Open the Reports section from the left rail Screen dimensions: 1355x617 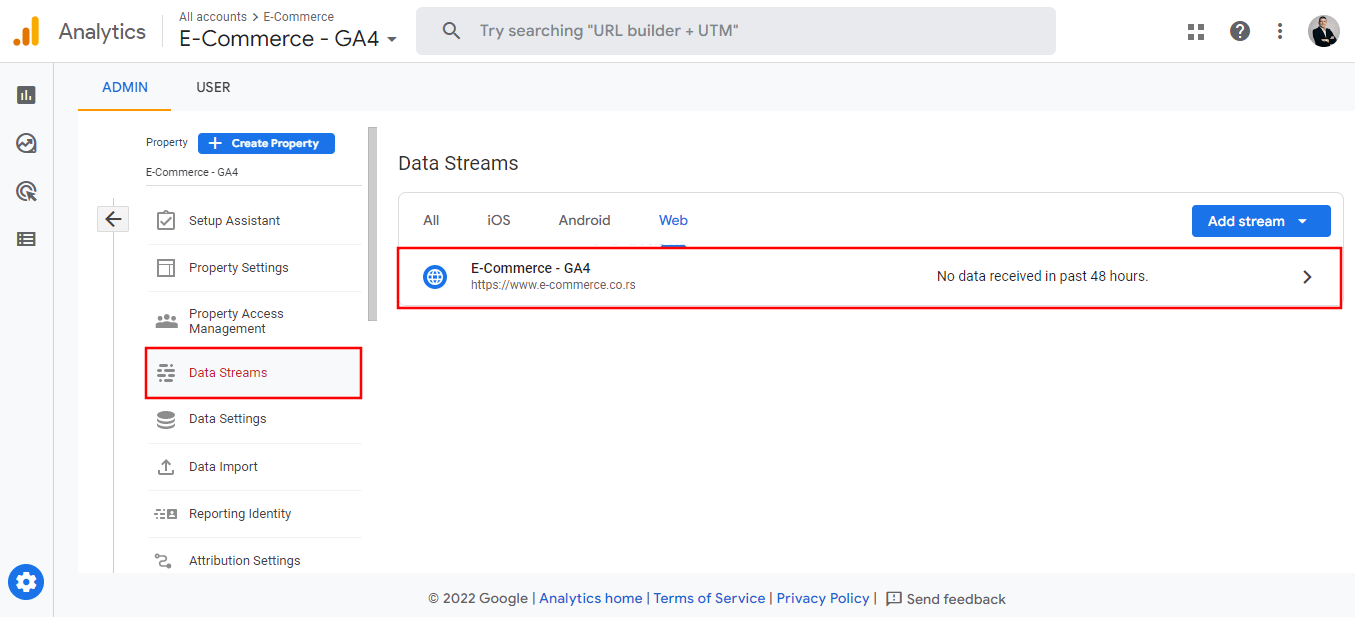coord(25,93)
